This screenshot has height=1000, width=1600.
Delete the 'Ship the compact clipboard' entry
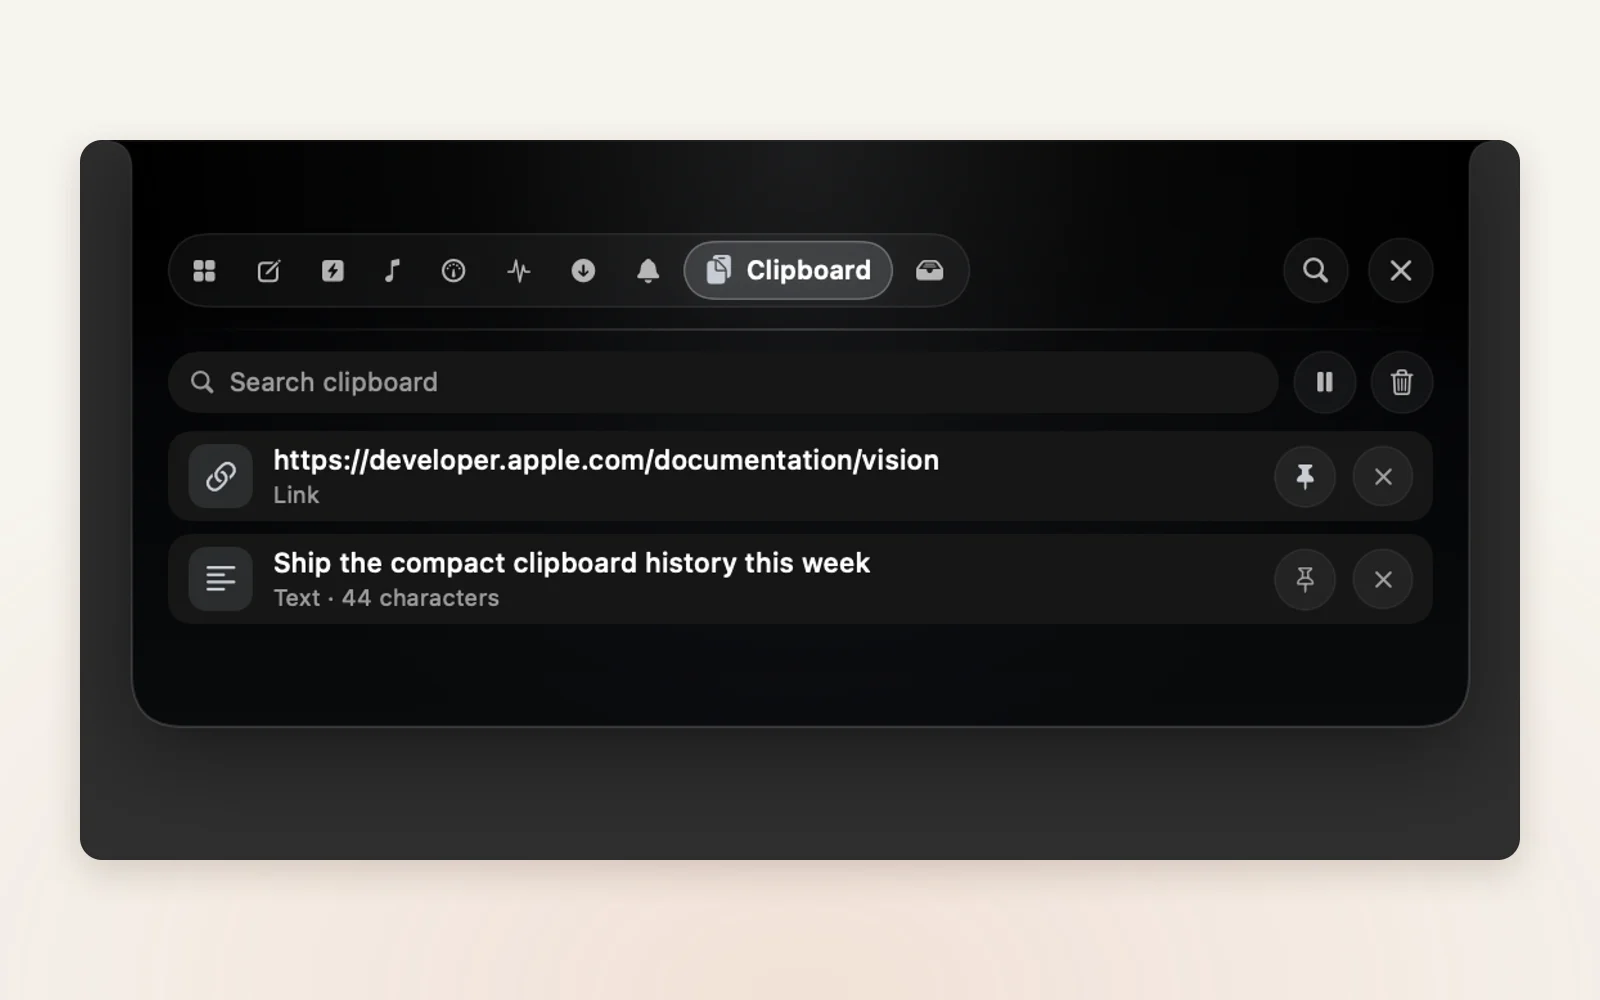click(x=1383, y=579)
